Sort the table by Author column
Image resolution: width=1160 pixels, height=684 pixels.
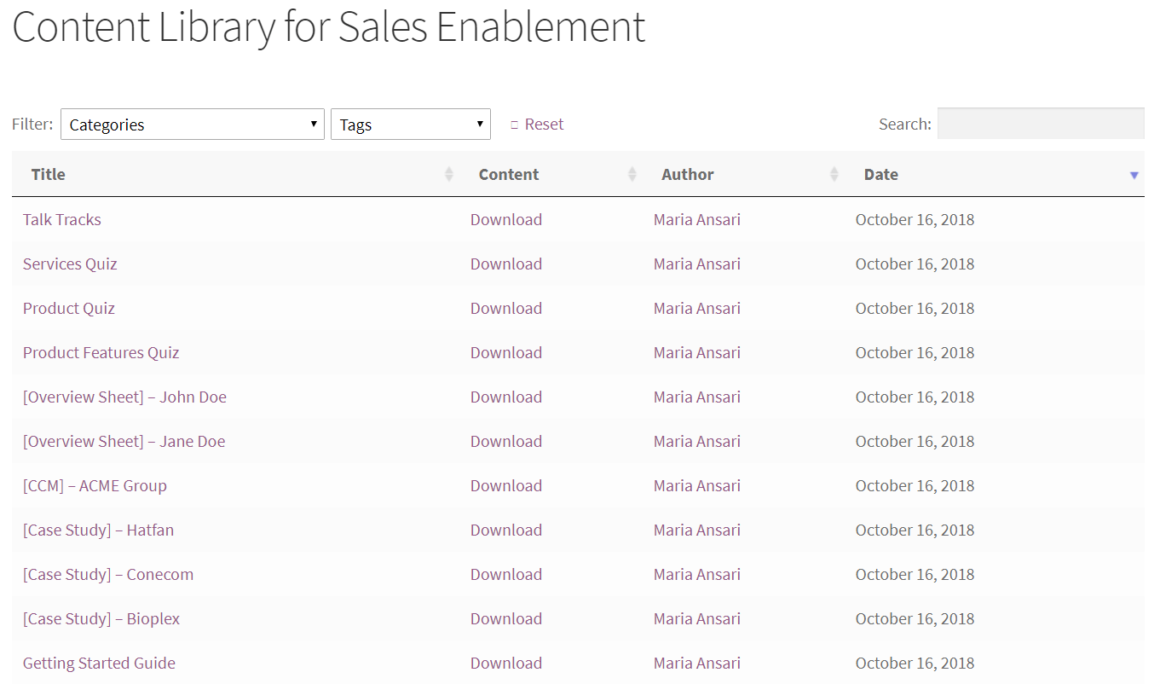688,174
